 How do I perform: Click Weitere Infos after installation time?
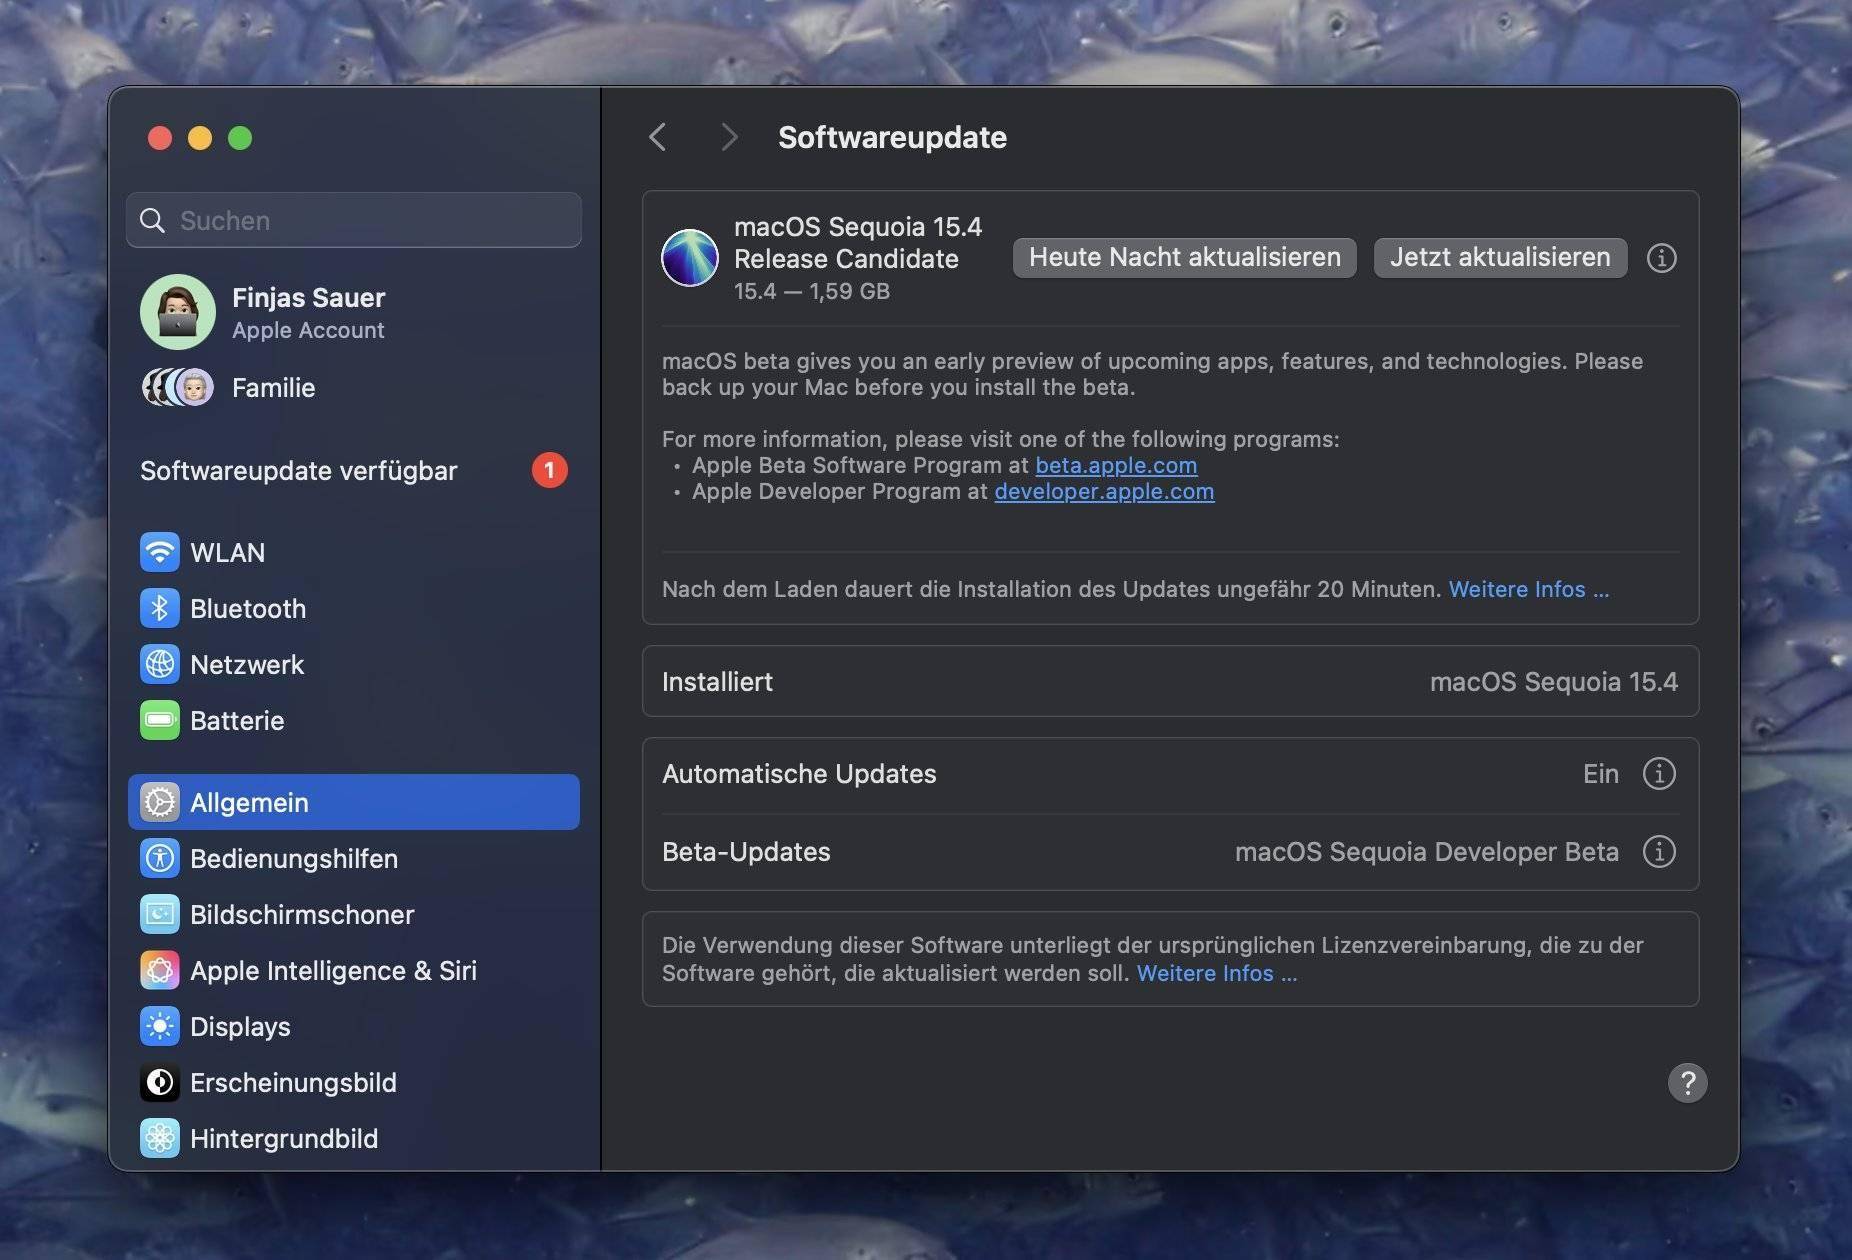(1529, 589)
